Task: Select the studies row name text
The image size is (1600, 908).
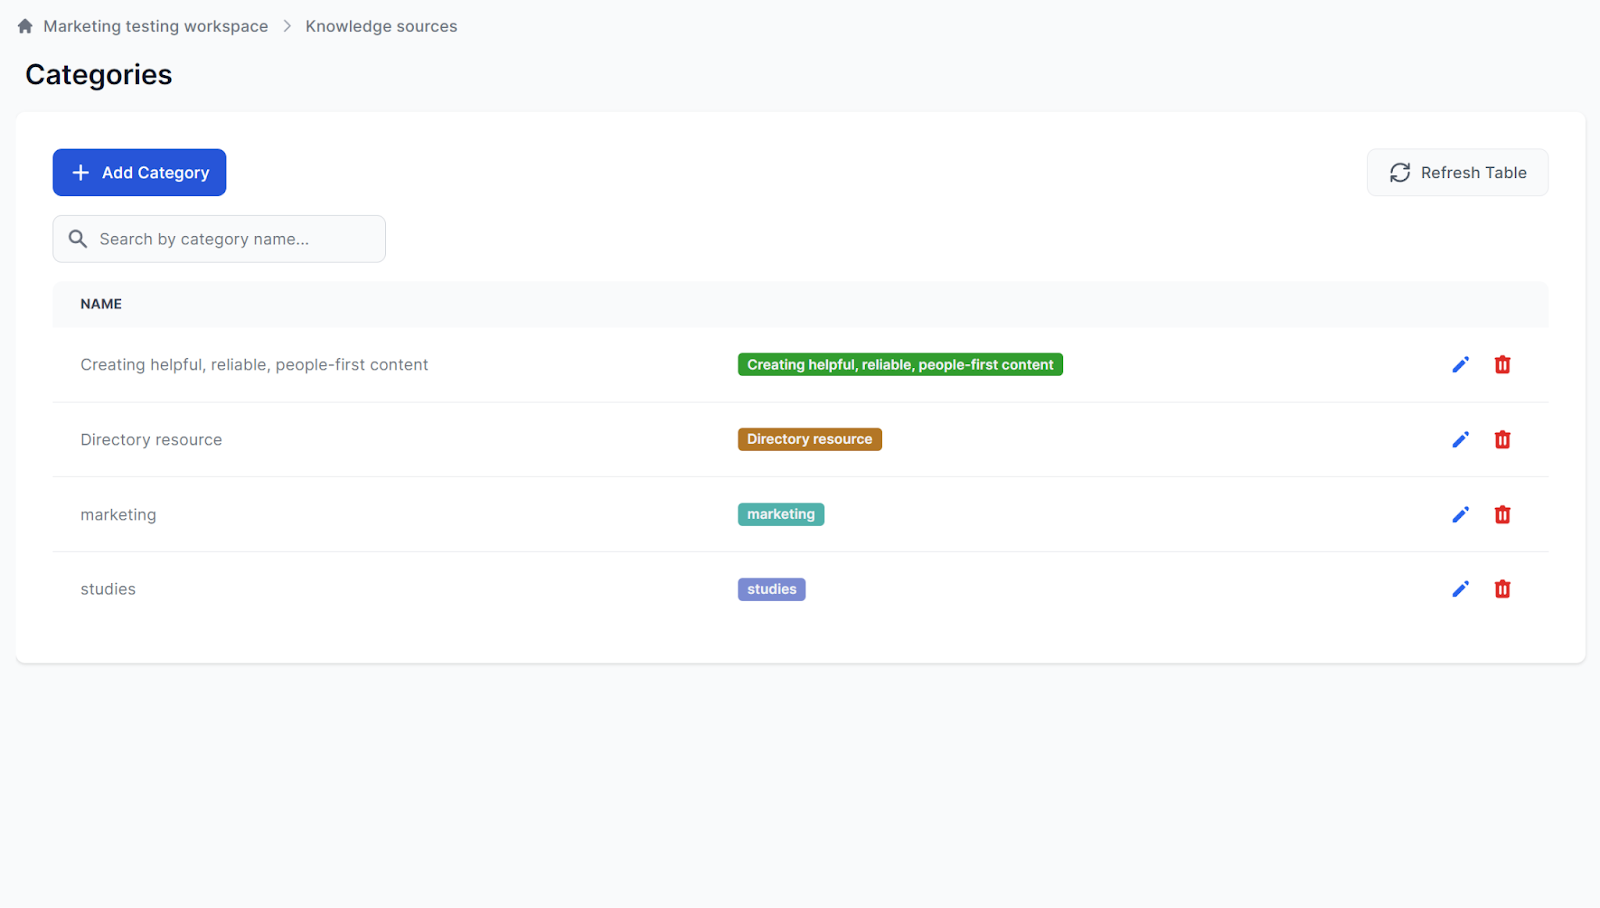Action: [x=108, y=589]
